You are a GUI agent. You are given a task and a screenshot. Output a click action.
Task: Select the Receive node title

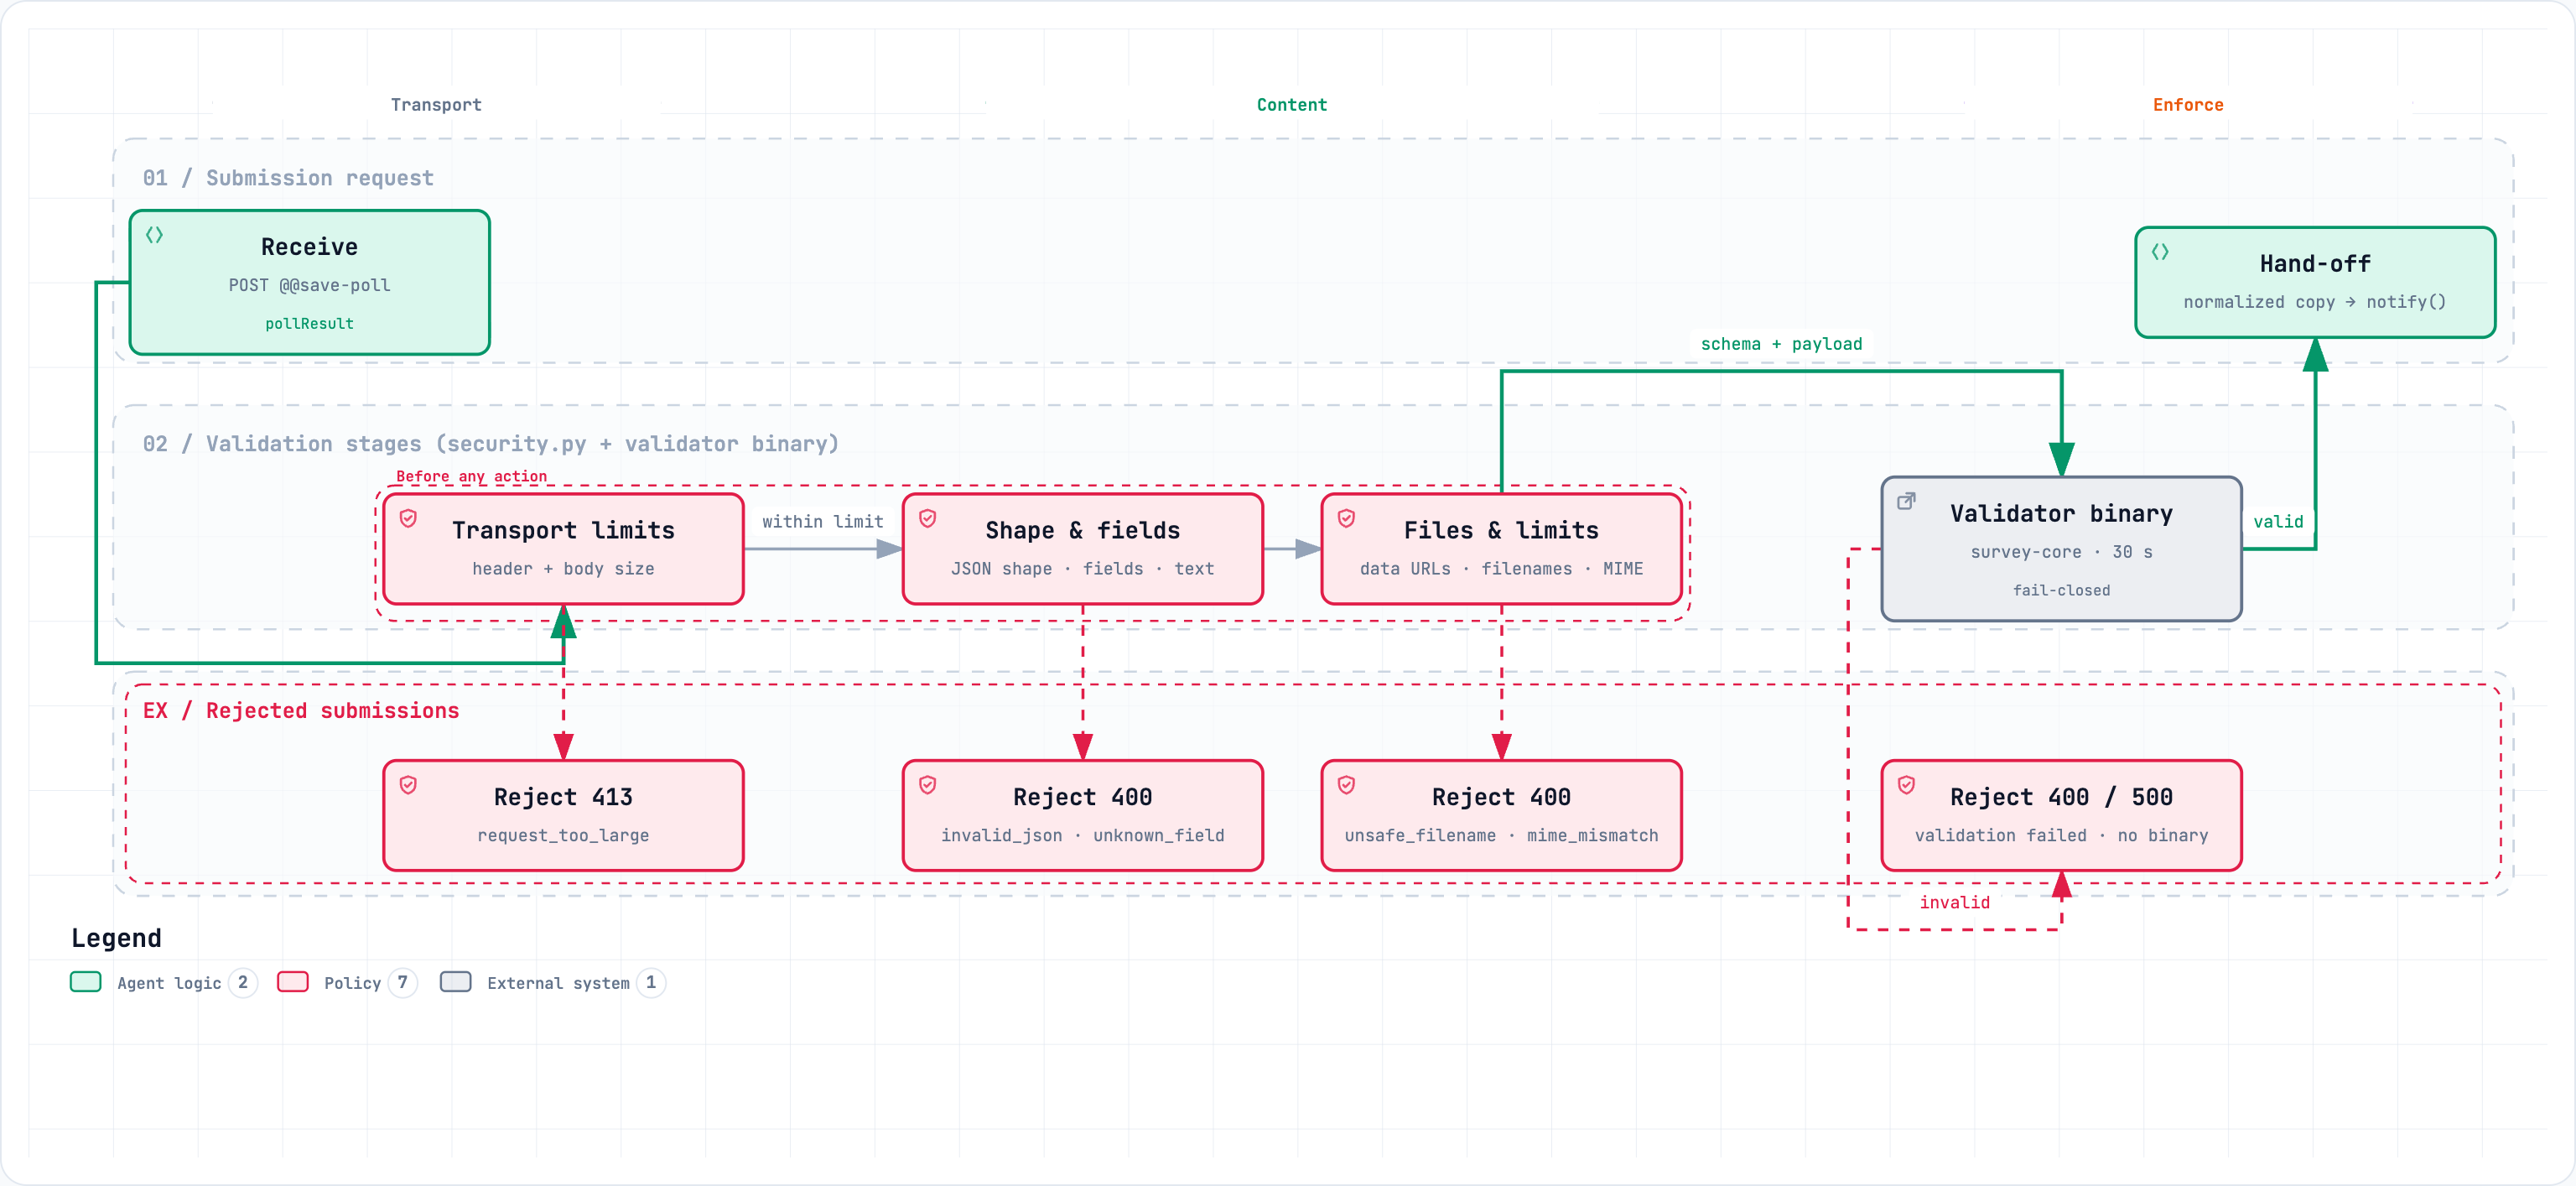[309, 247]
